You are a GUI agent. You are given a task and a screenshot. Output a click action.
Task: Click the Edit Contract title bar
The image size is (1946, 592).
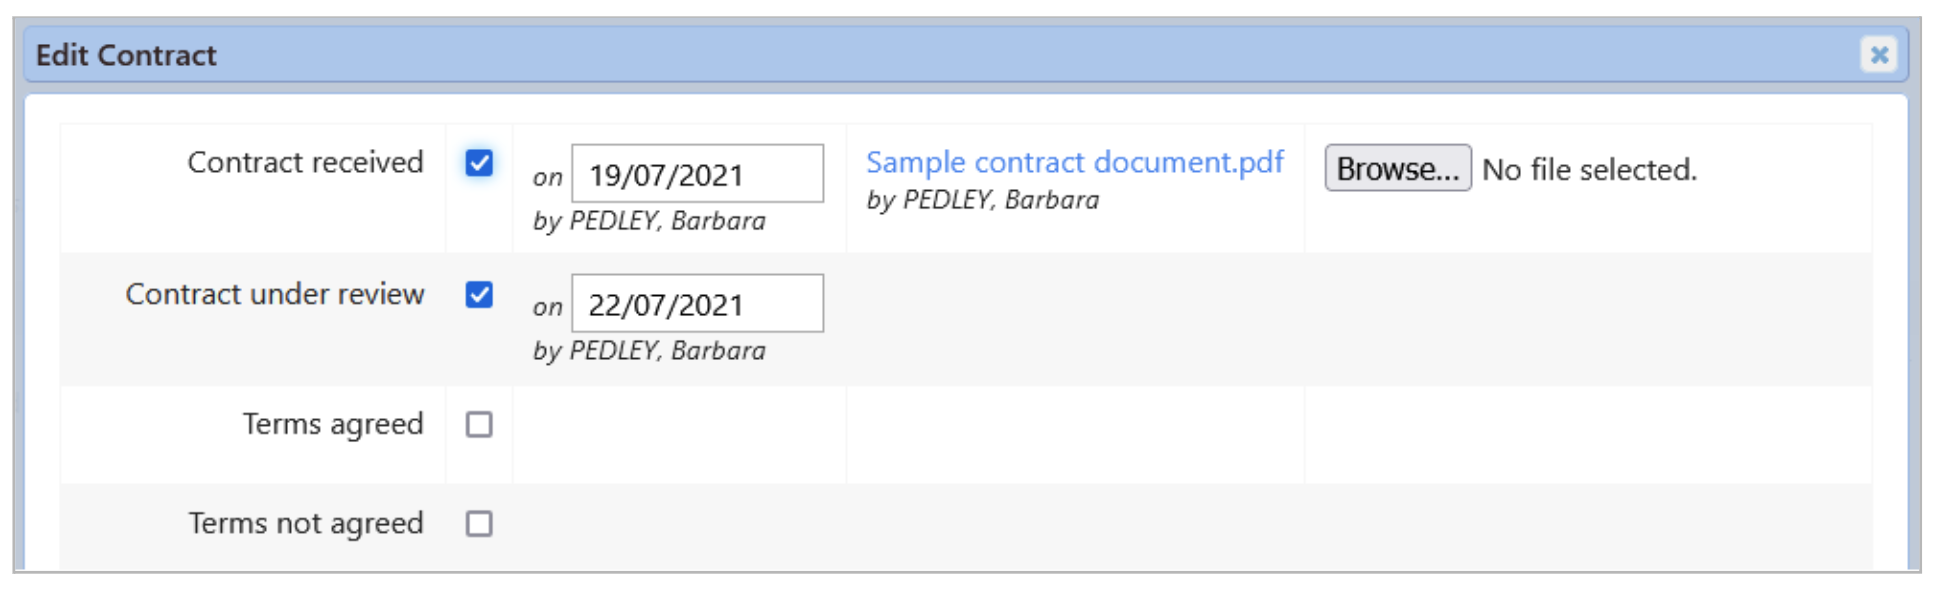[900, 55]
